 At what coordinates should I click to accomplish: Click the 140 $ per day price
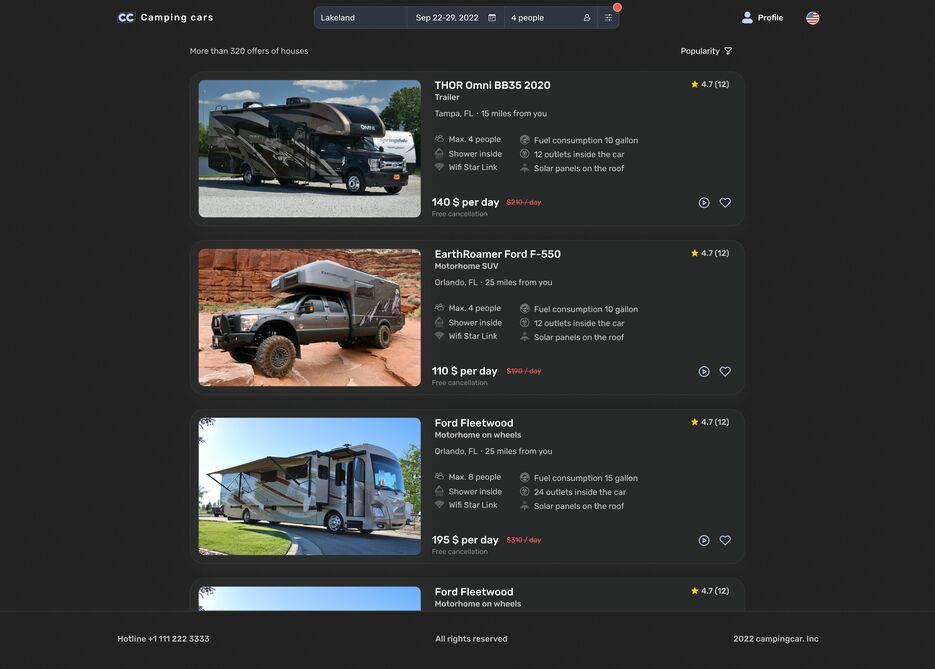pyautogui.click(x=465, y=202)
